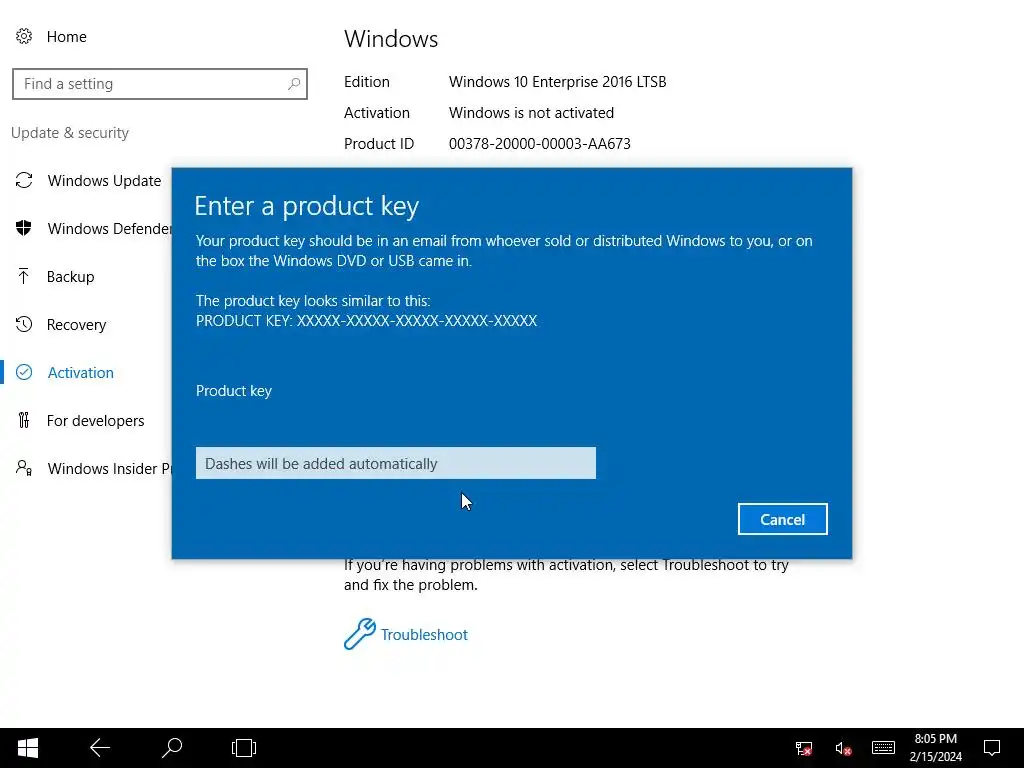
Task: Focus the Find a setting search box
Action: (x=160, y=84)
